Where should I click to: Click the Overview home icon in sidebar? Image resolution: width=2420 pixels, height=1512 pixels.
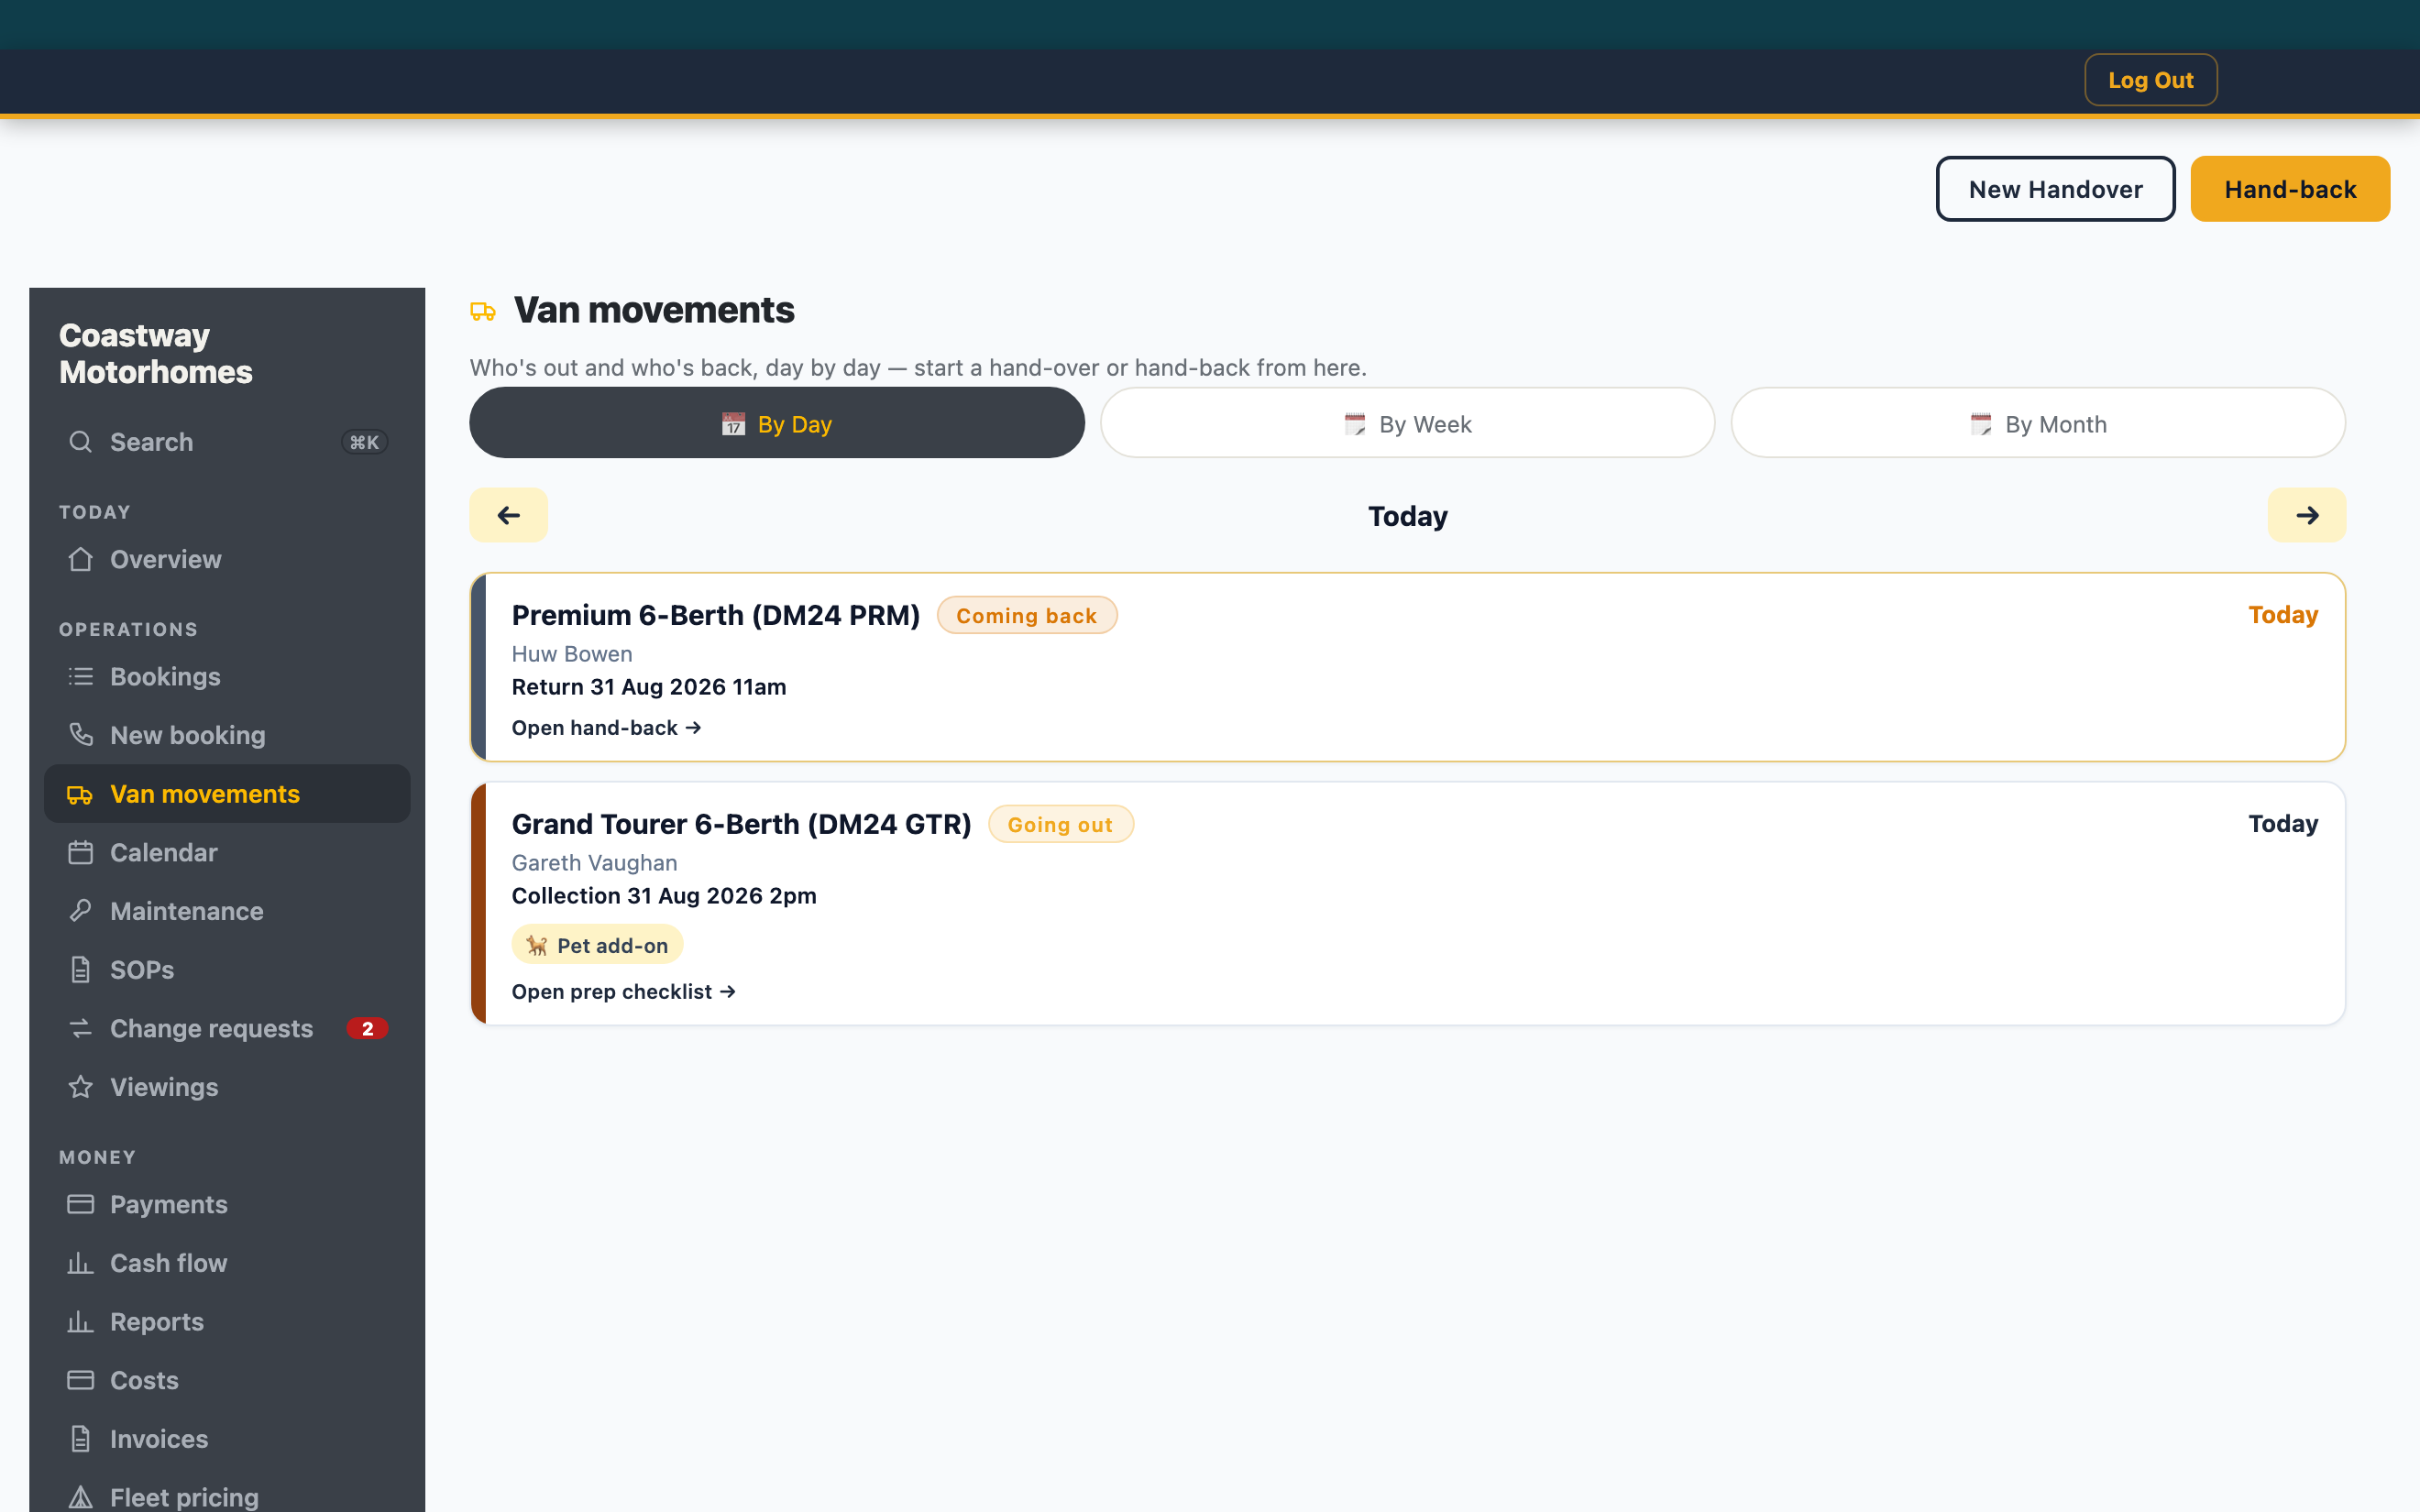(x=81, y=559)
